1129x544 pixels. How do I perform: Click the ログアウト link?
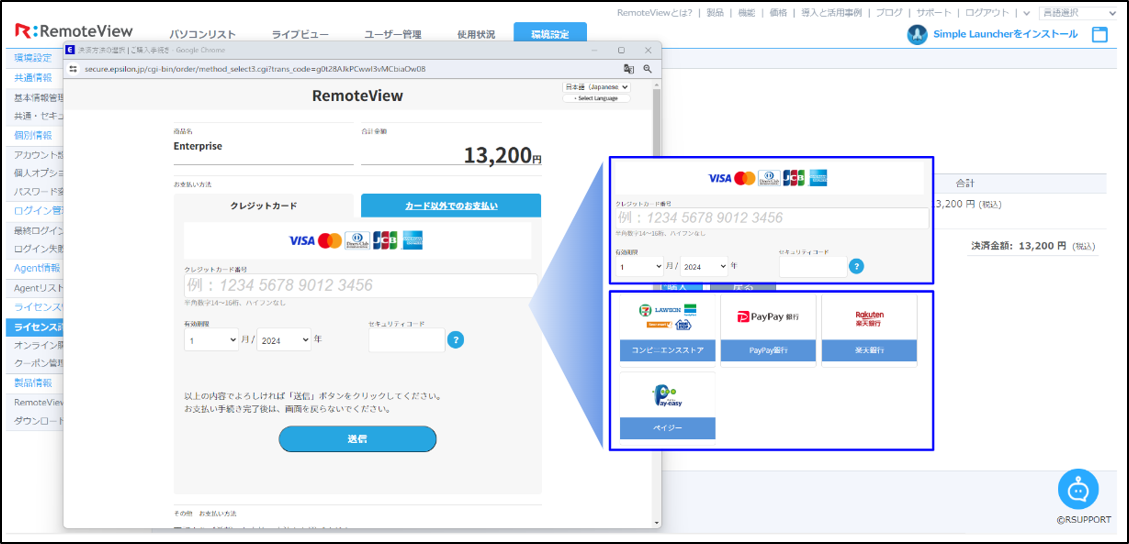[x=988, y=13]
